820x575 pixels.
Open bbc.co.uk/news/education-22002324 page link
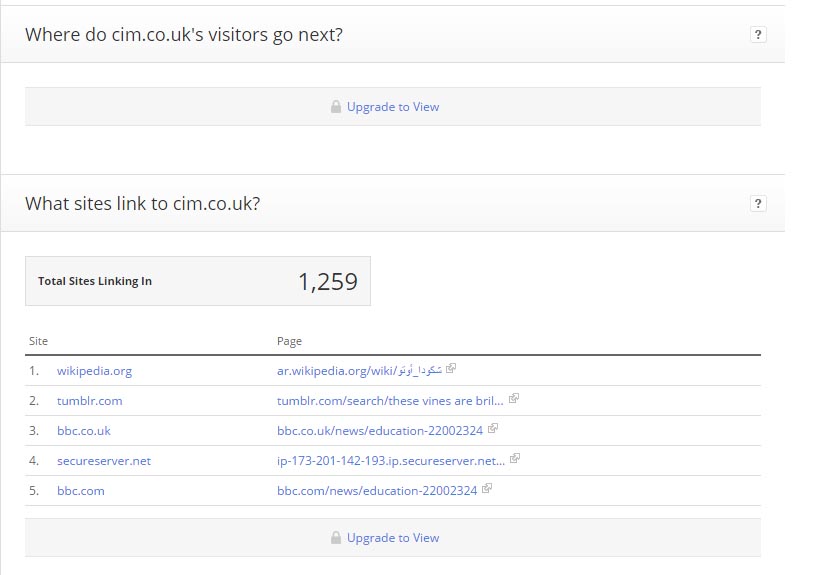click(x=380, y=431)
